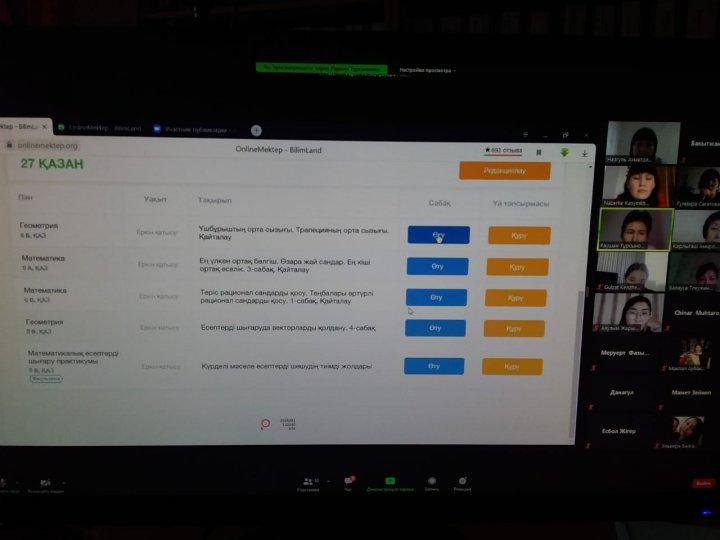This screenshot has height=540, width=720.
Task: Click the bookmark icon in browser address bar
Action: (539, 152)
